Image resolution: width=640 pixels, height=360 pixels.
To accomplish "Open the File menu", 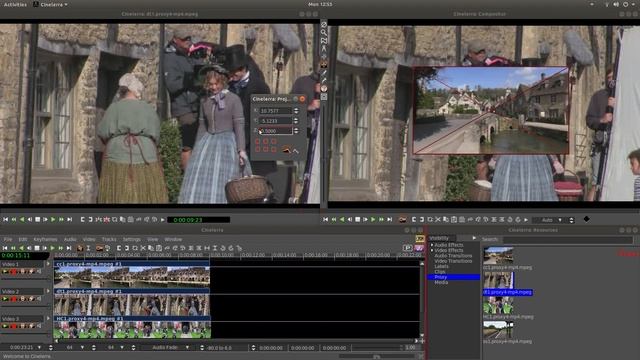I will point(8,239).
